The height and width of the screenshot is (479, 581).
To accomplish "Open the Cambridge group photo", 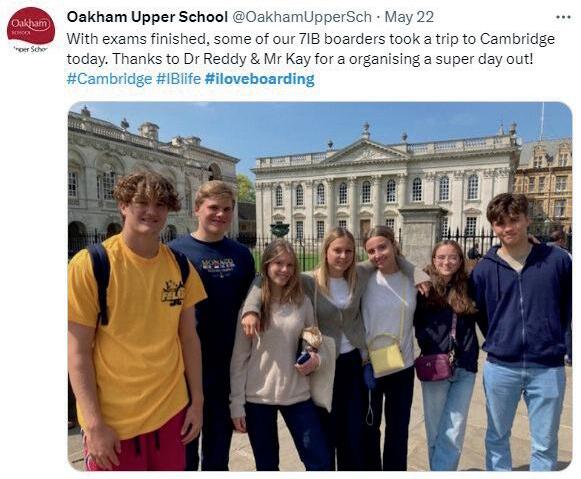I will click(320, 286).
